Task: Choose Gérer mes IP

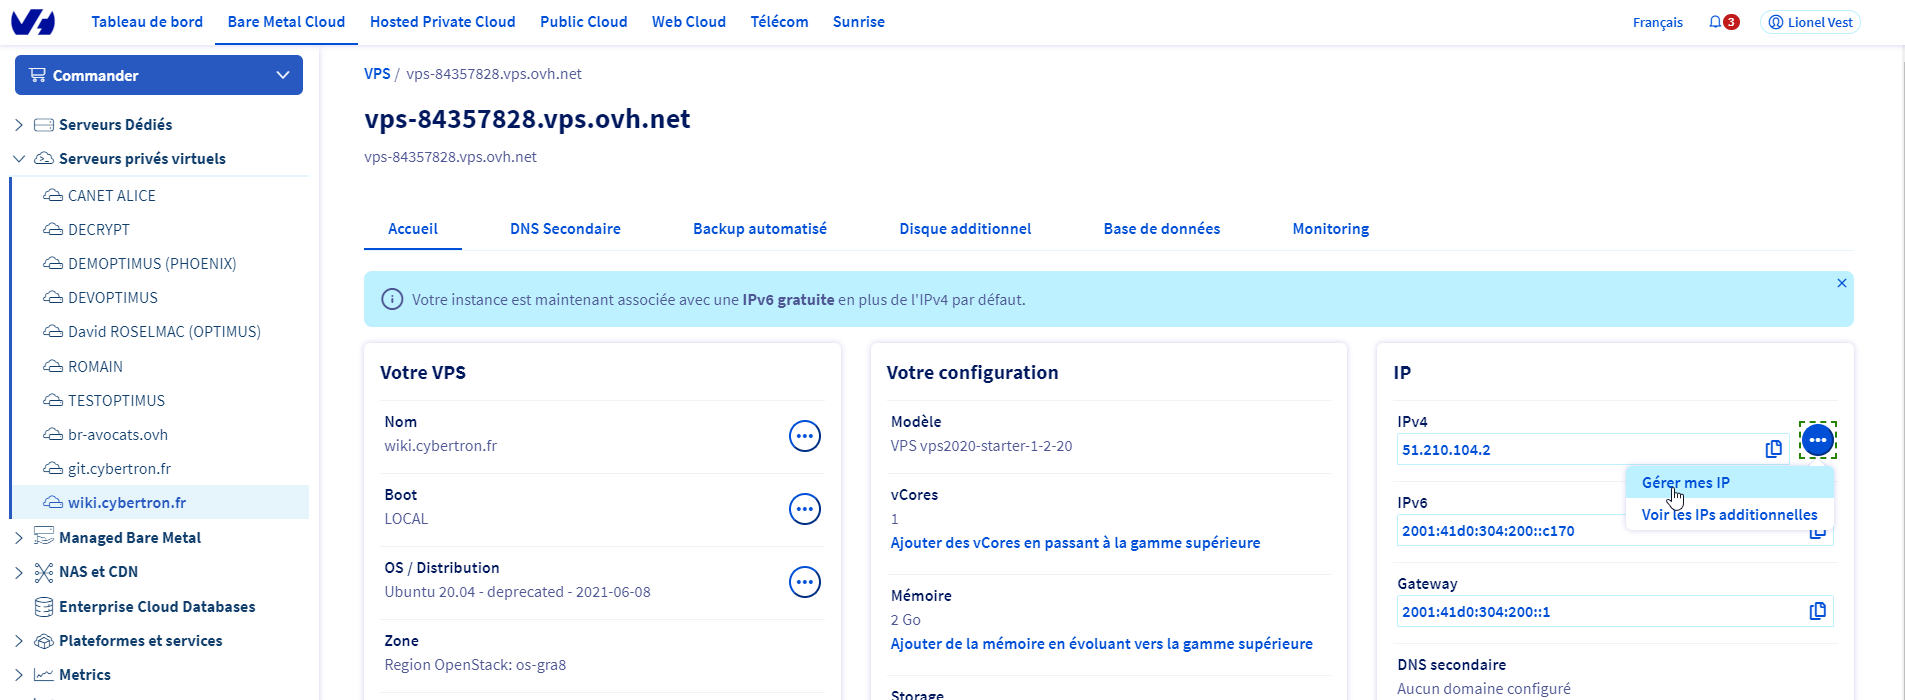Action: pos(1730,483)
